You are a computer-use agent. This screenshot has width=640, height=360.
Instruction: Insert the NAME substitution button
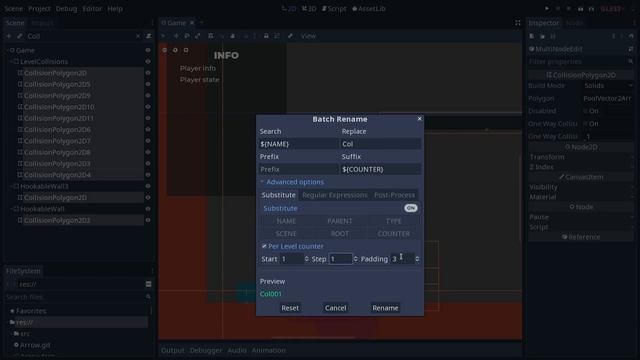[x=286, y=221]
